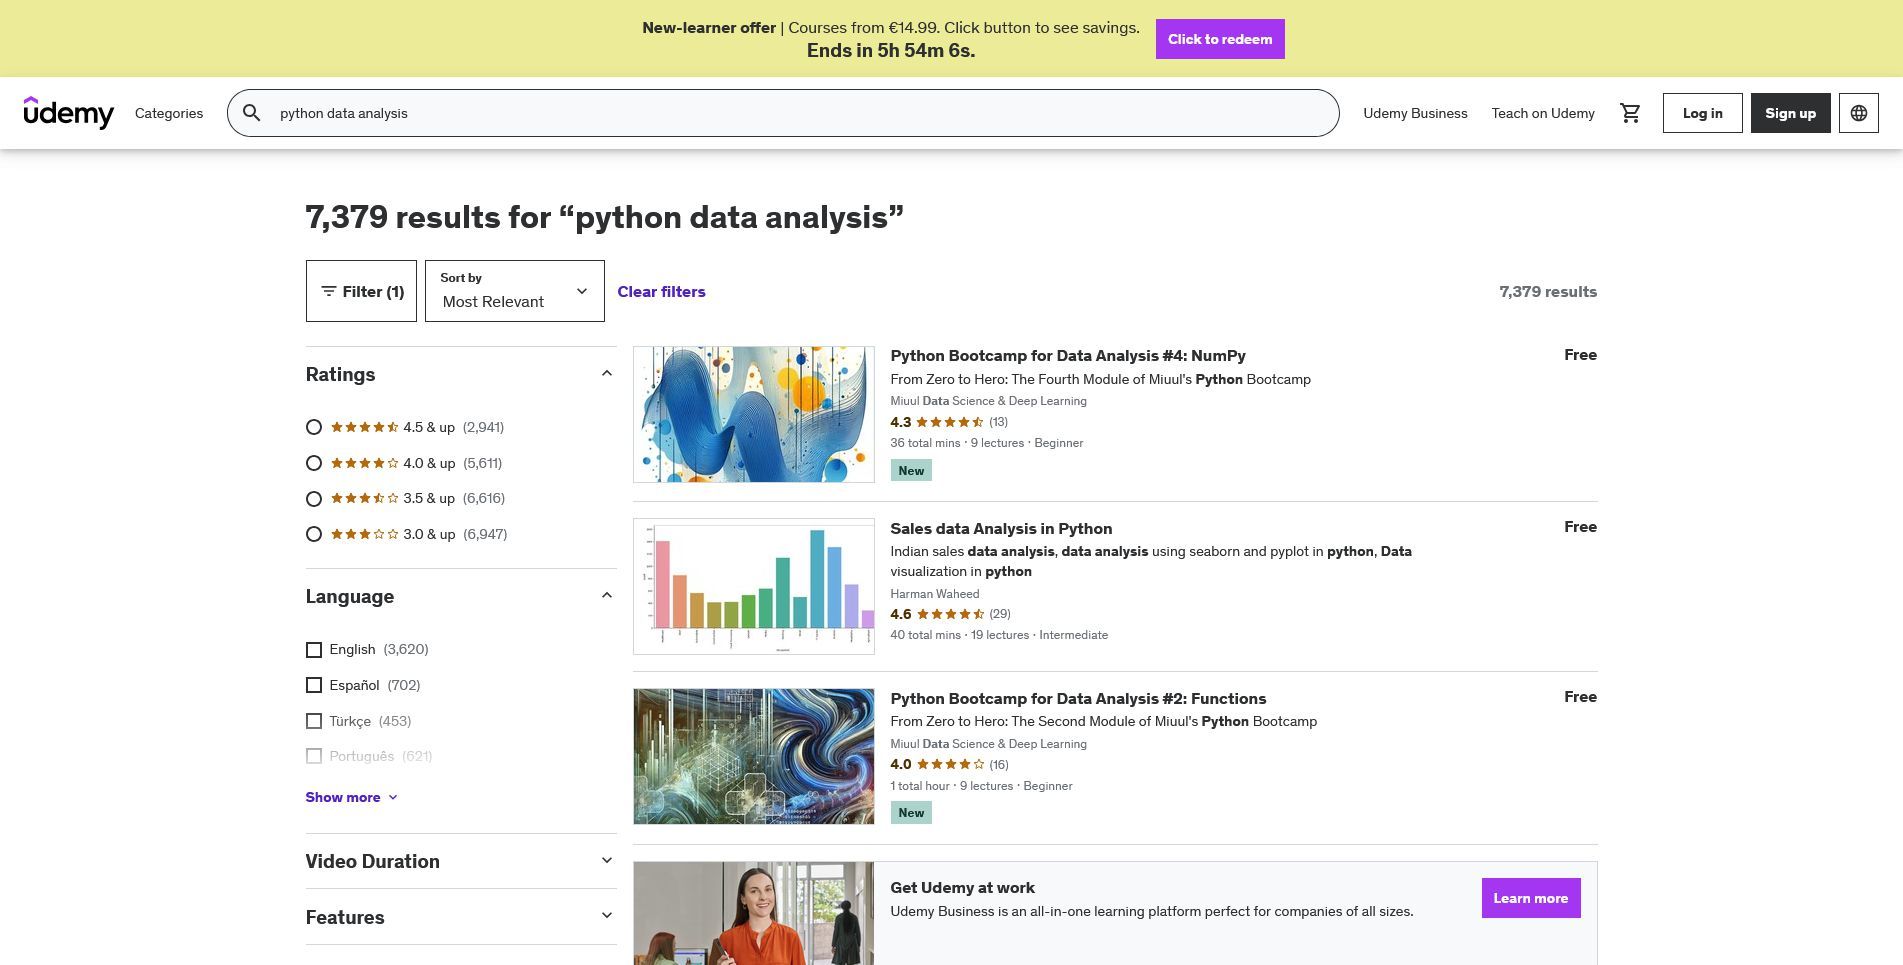The height and width of the screenshot is (965, 1903).
Task: Click to redeem the new-learner offer
Action: coord(1220,39)
